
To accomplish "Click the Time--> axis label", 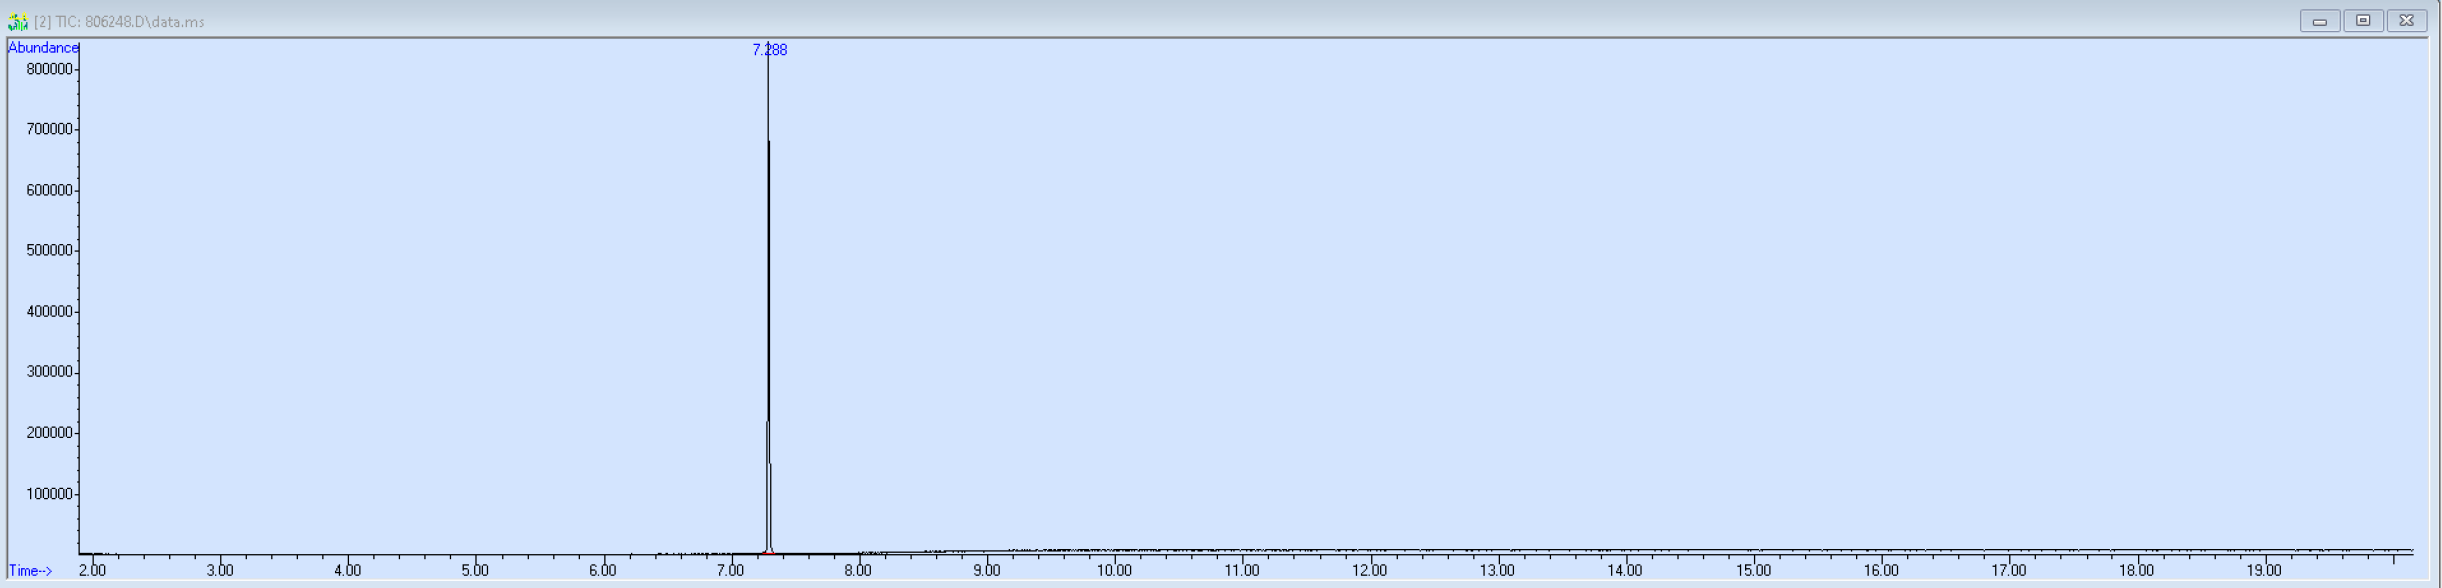I will pyautogui.click(x=30, y=571).
